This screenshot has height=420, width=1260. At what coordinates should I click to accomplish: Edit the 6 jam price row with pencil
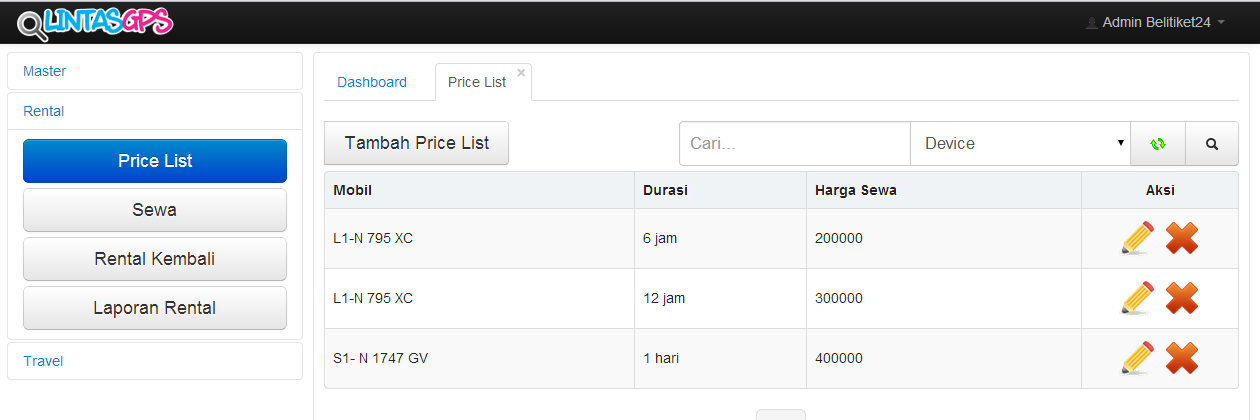pyautogui.click(x=1138, y=238)
